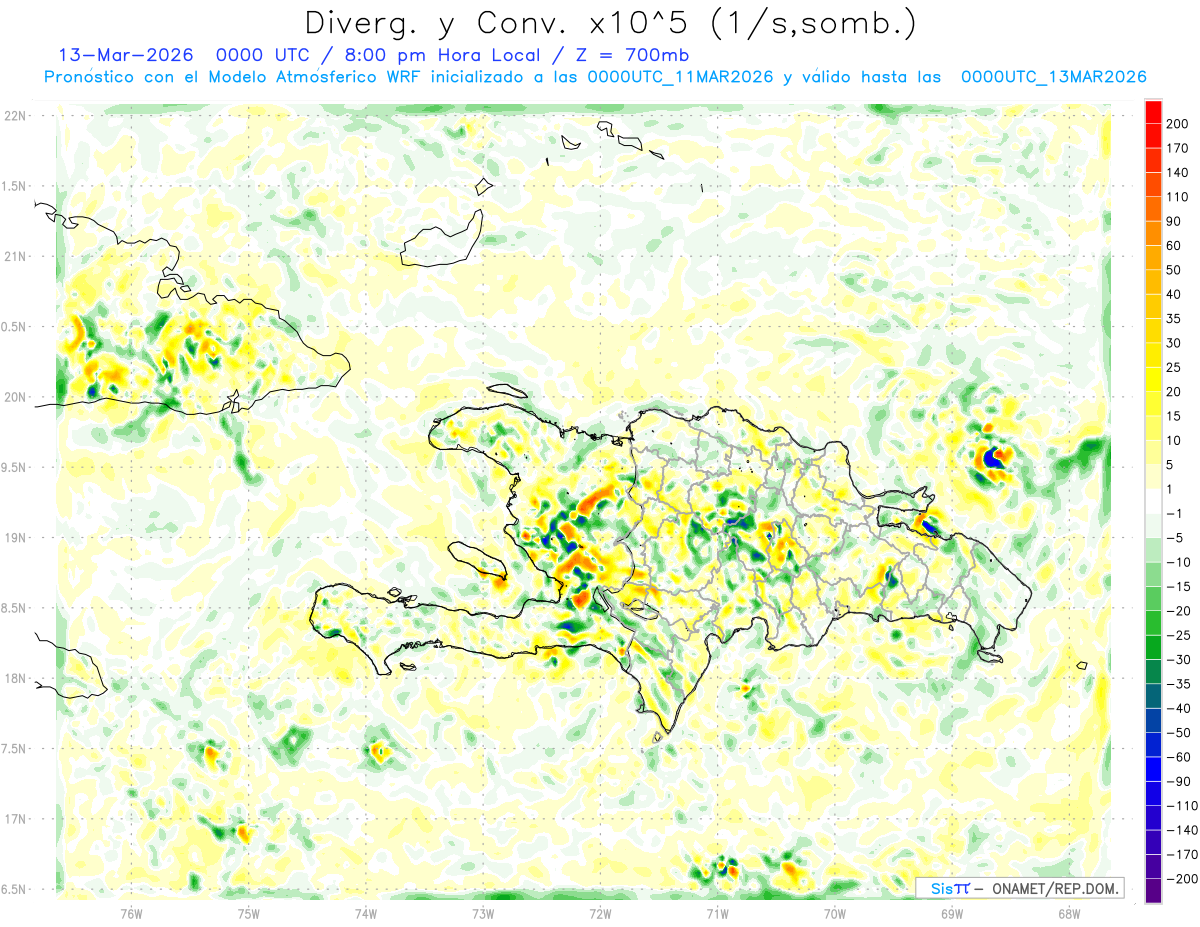1200x927 pixels.
Task: Click the 8.5N latitude label
Action: (13, 608)
